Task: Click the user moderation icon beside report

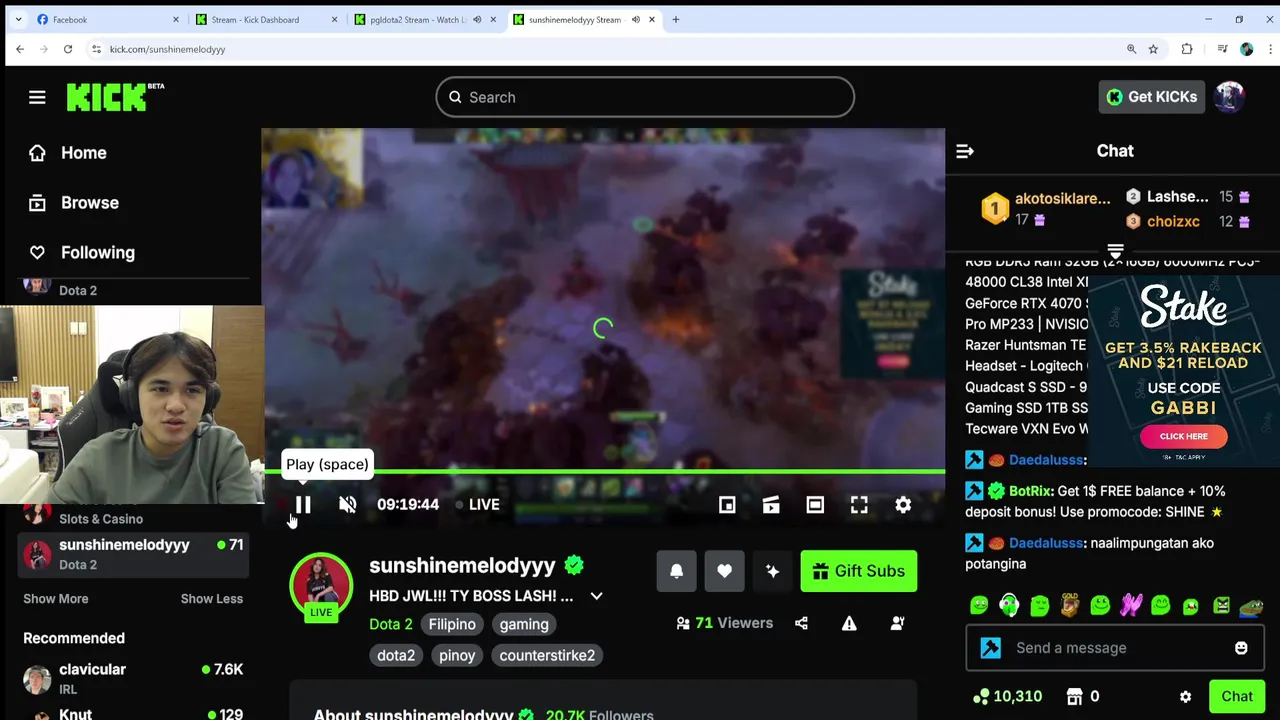Action: (x=897, y=623)
